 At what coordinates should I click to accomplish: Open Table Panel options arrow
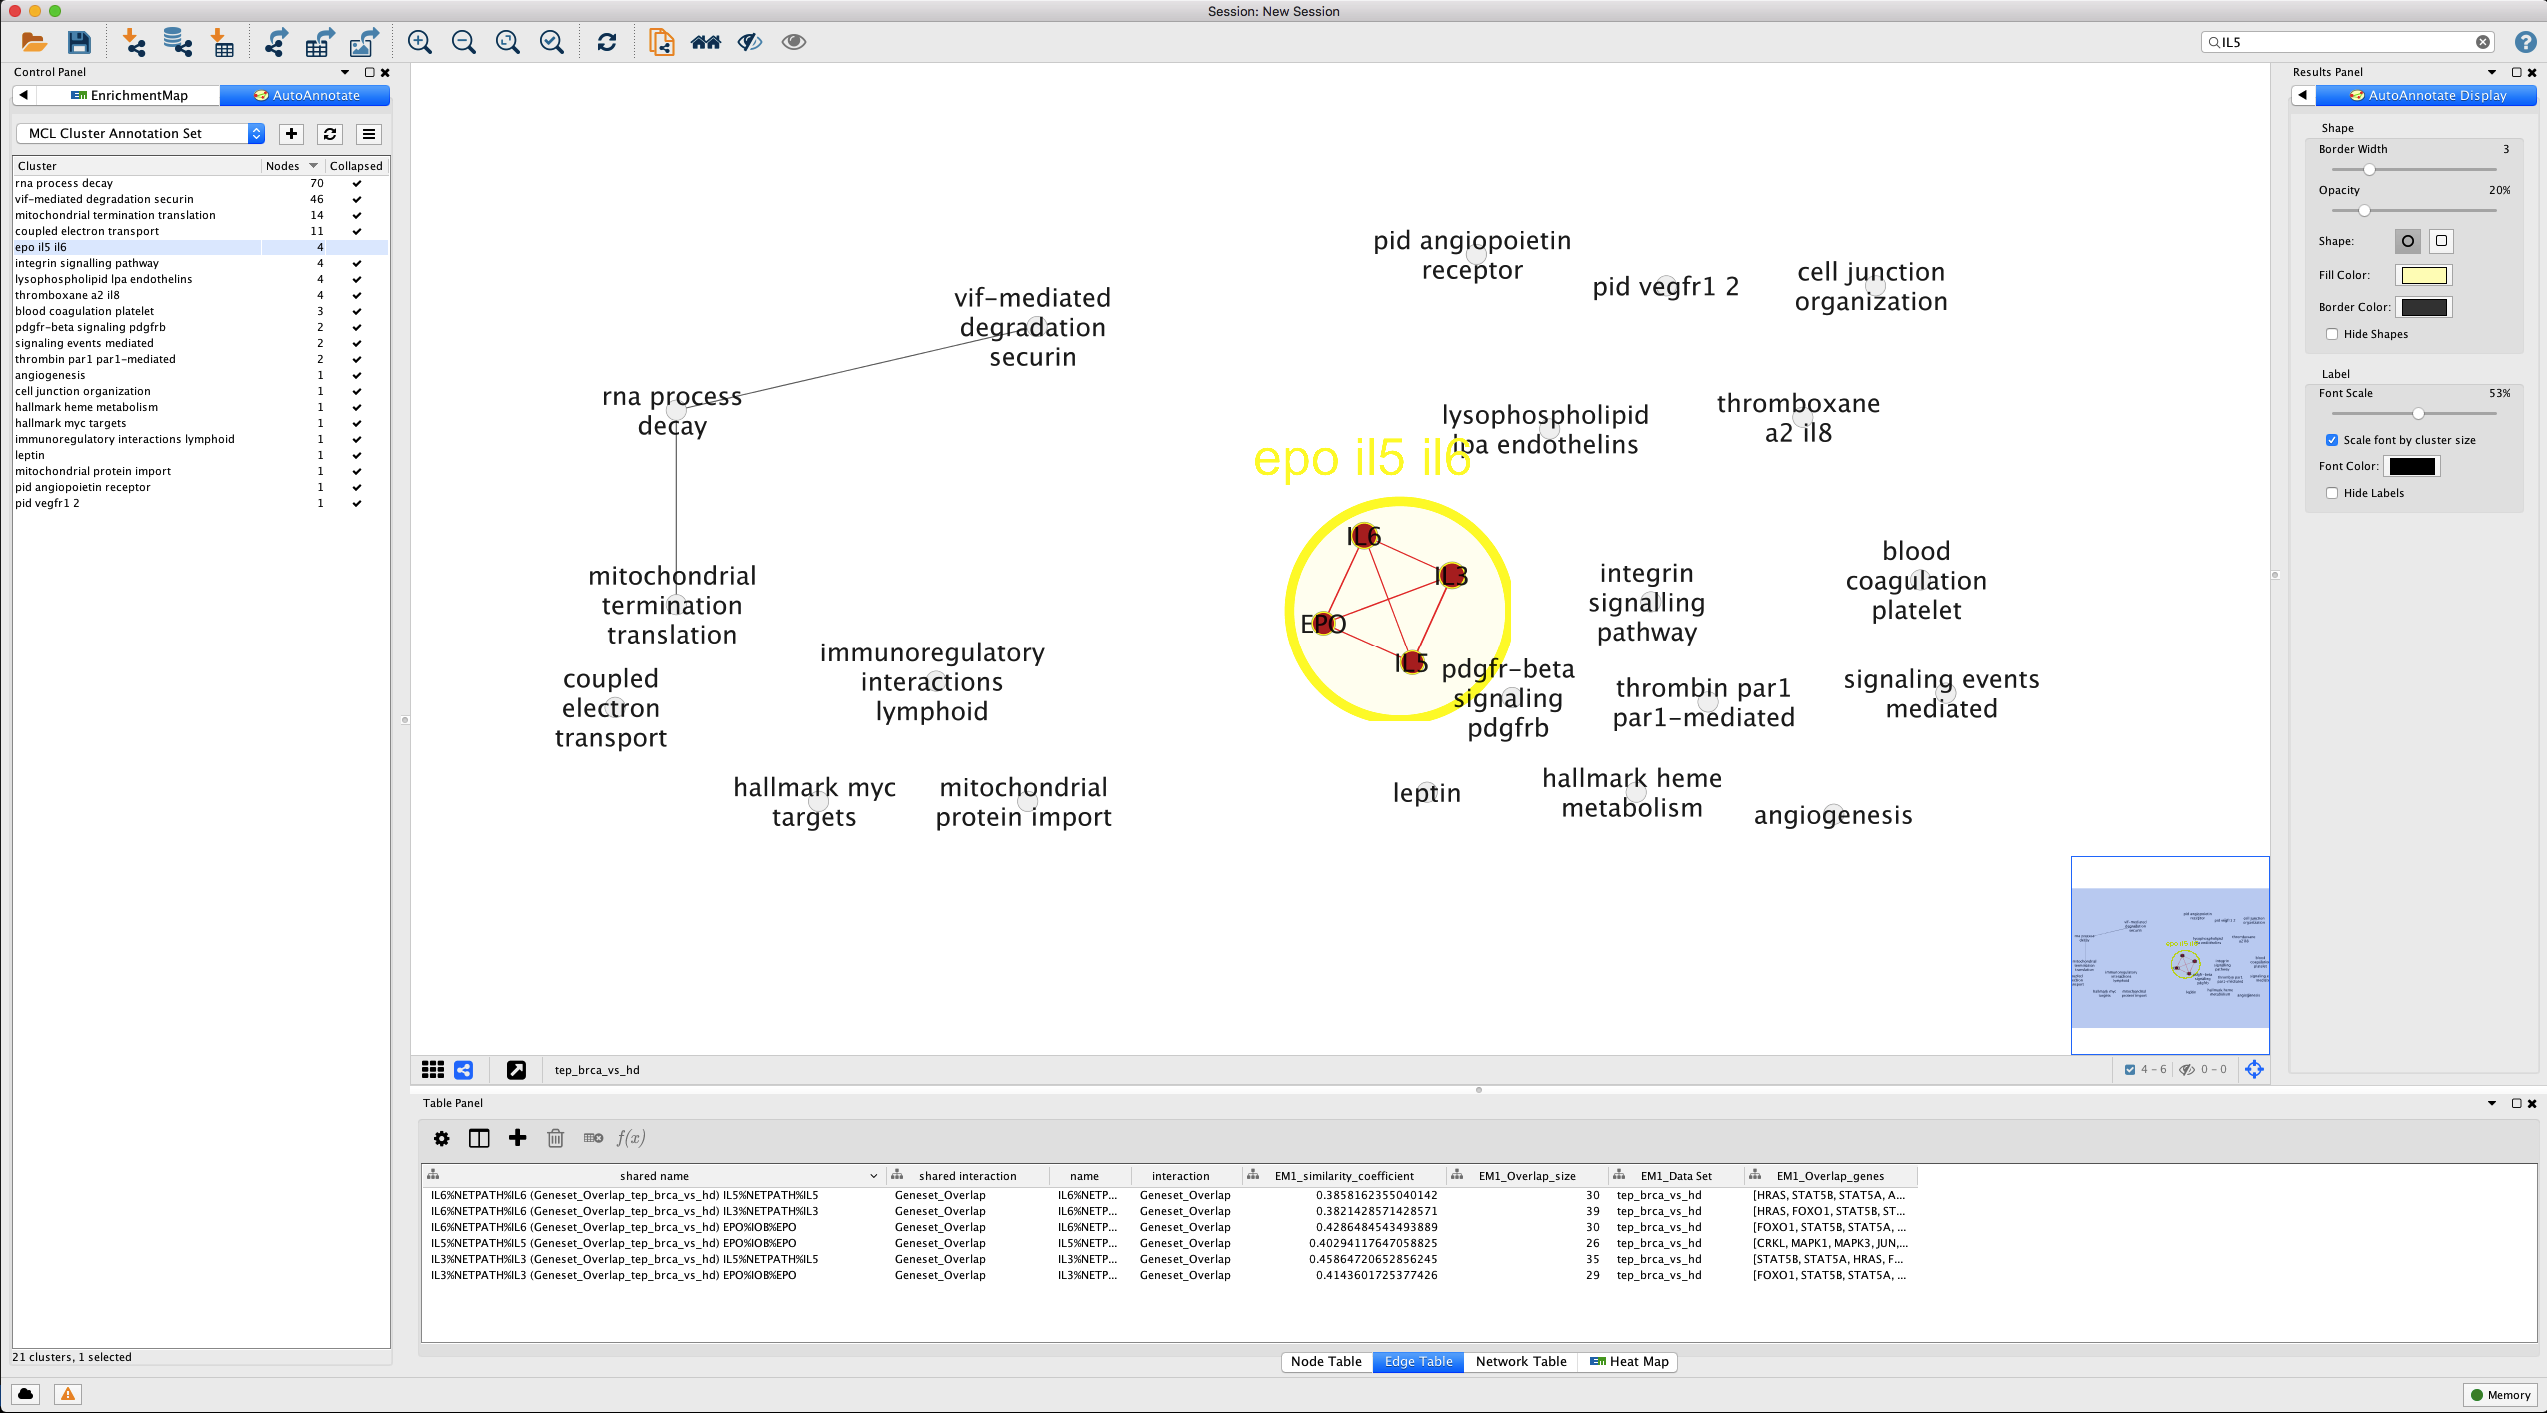pyautogui.click(x=2492, y=1103)
